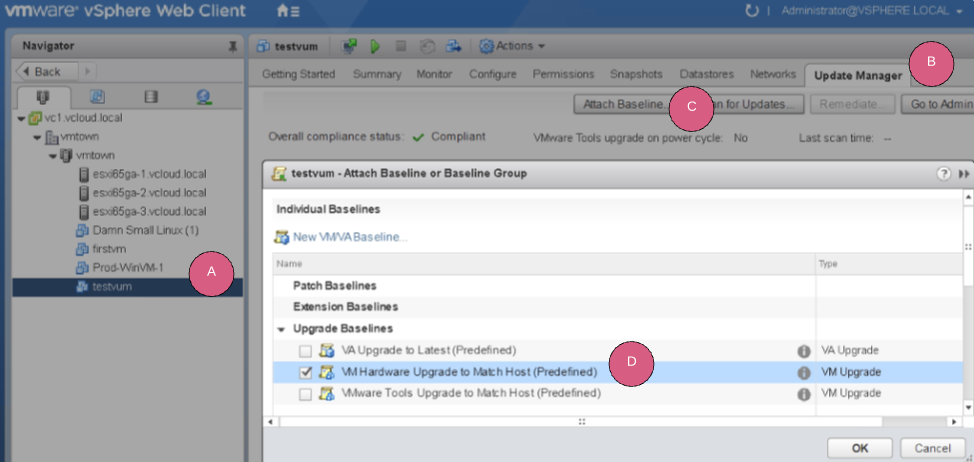The width and height of the screenshot is (974, 462).
Task: Select esxi65ga-2.vcloud.local in the tree
Action: pyautogui.click(x=149, y=192)
